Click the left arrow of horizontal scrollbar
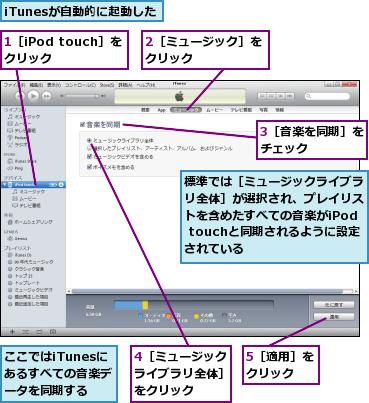The image size is (369, 403). [x=69, y=291]
